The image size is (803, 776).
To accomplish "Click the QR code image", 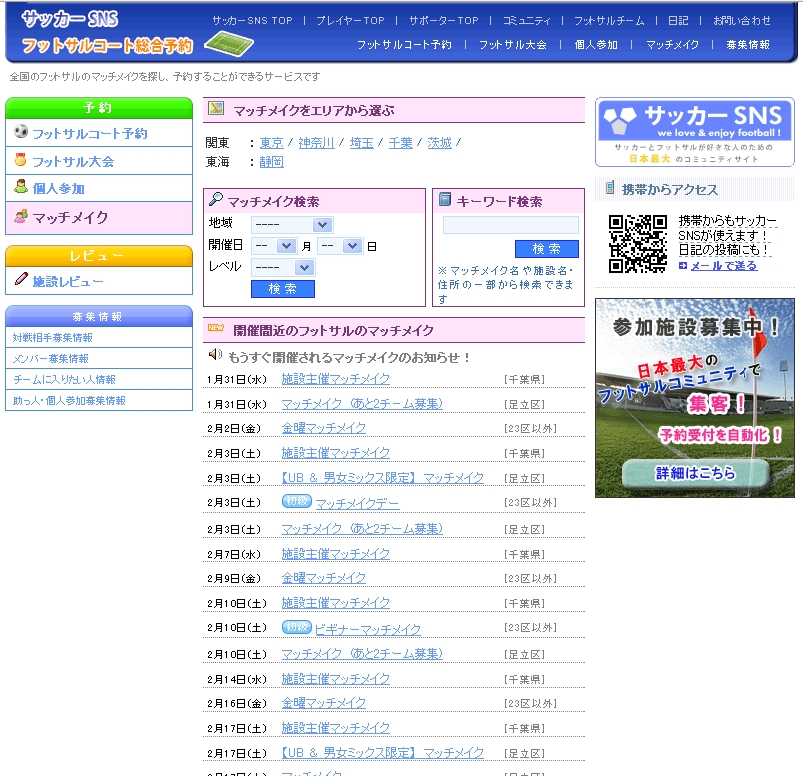I will (x=637, y=244).
